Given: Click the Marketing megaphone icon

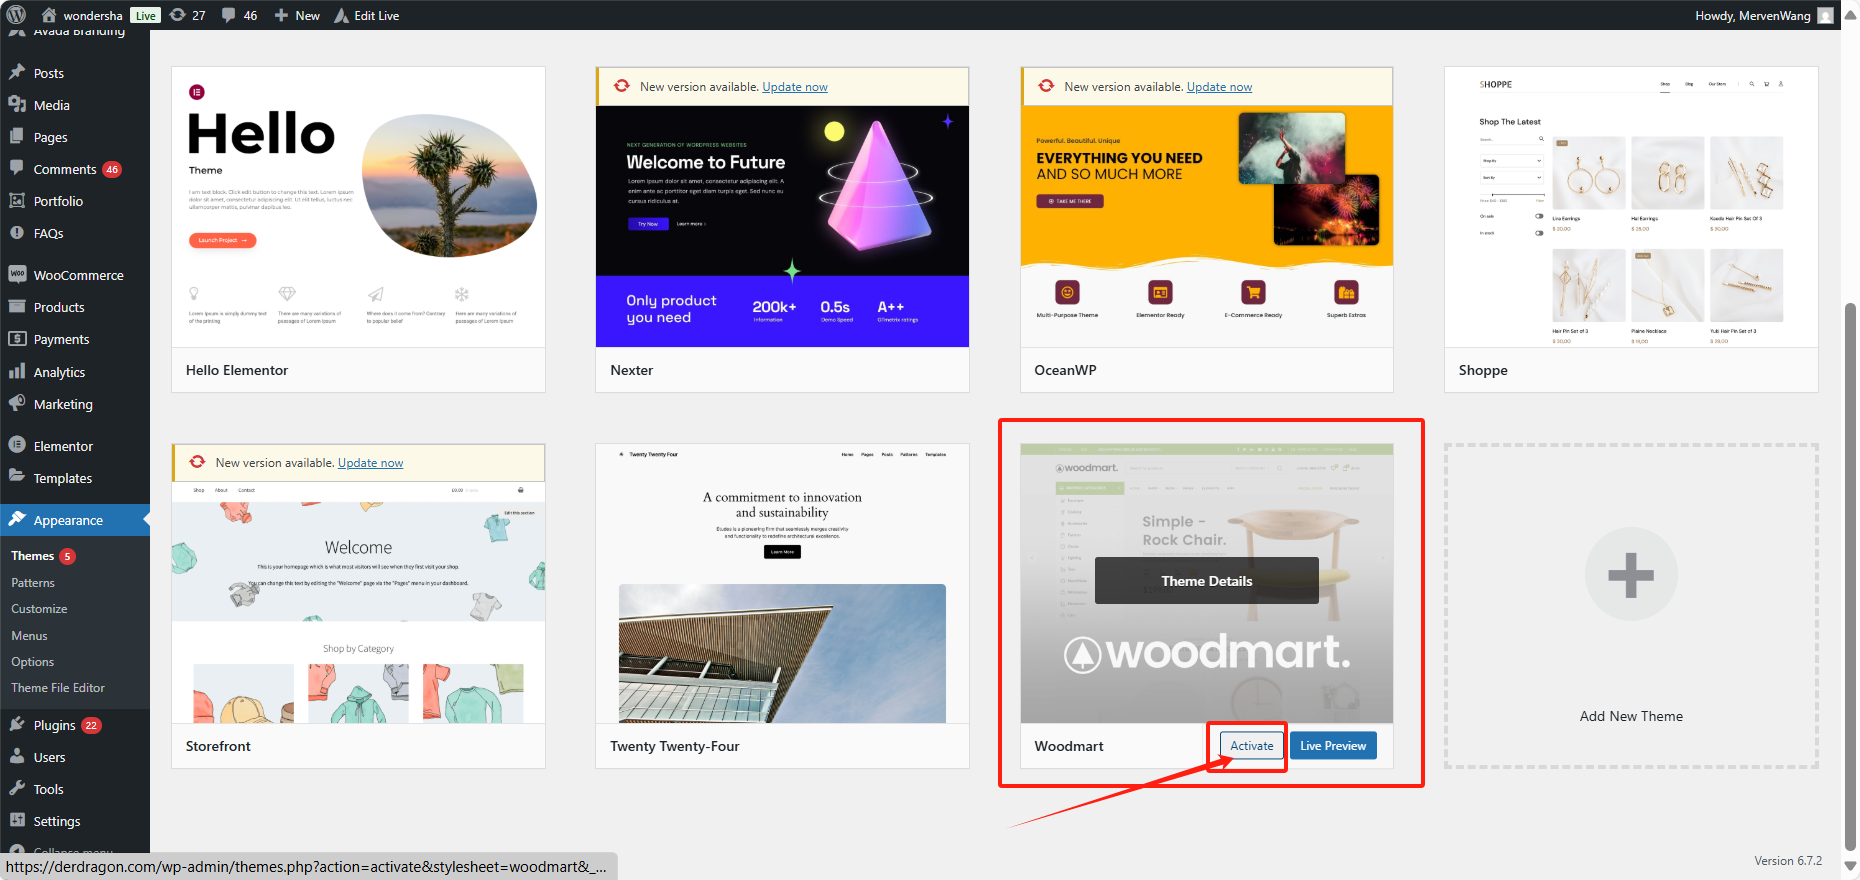Looking at the screenshot, I should [17, 403].
